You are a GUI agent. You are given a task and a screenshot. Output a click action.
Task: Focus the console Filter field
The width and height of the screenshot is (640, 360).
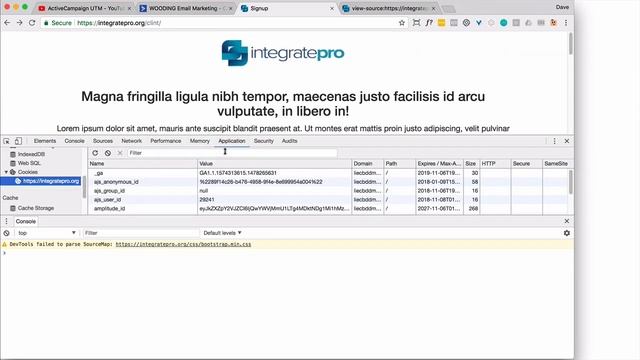[x=140, y=233]
